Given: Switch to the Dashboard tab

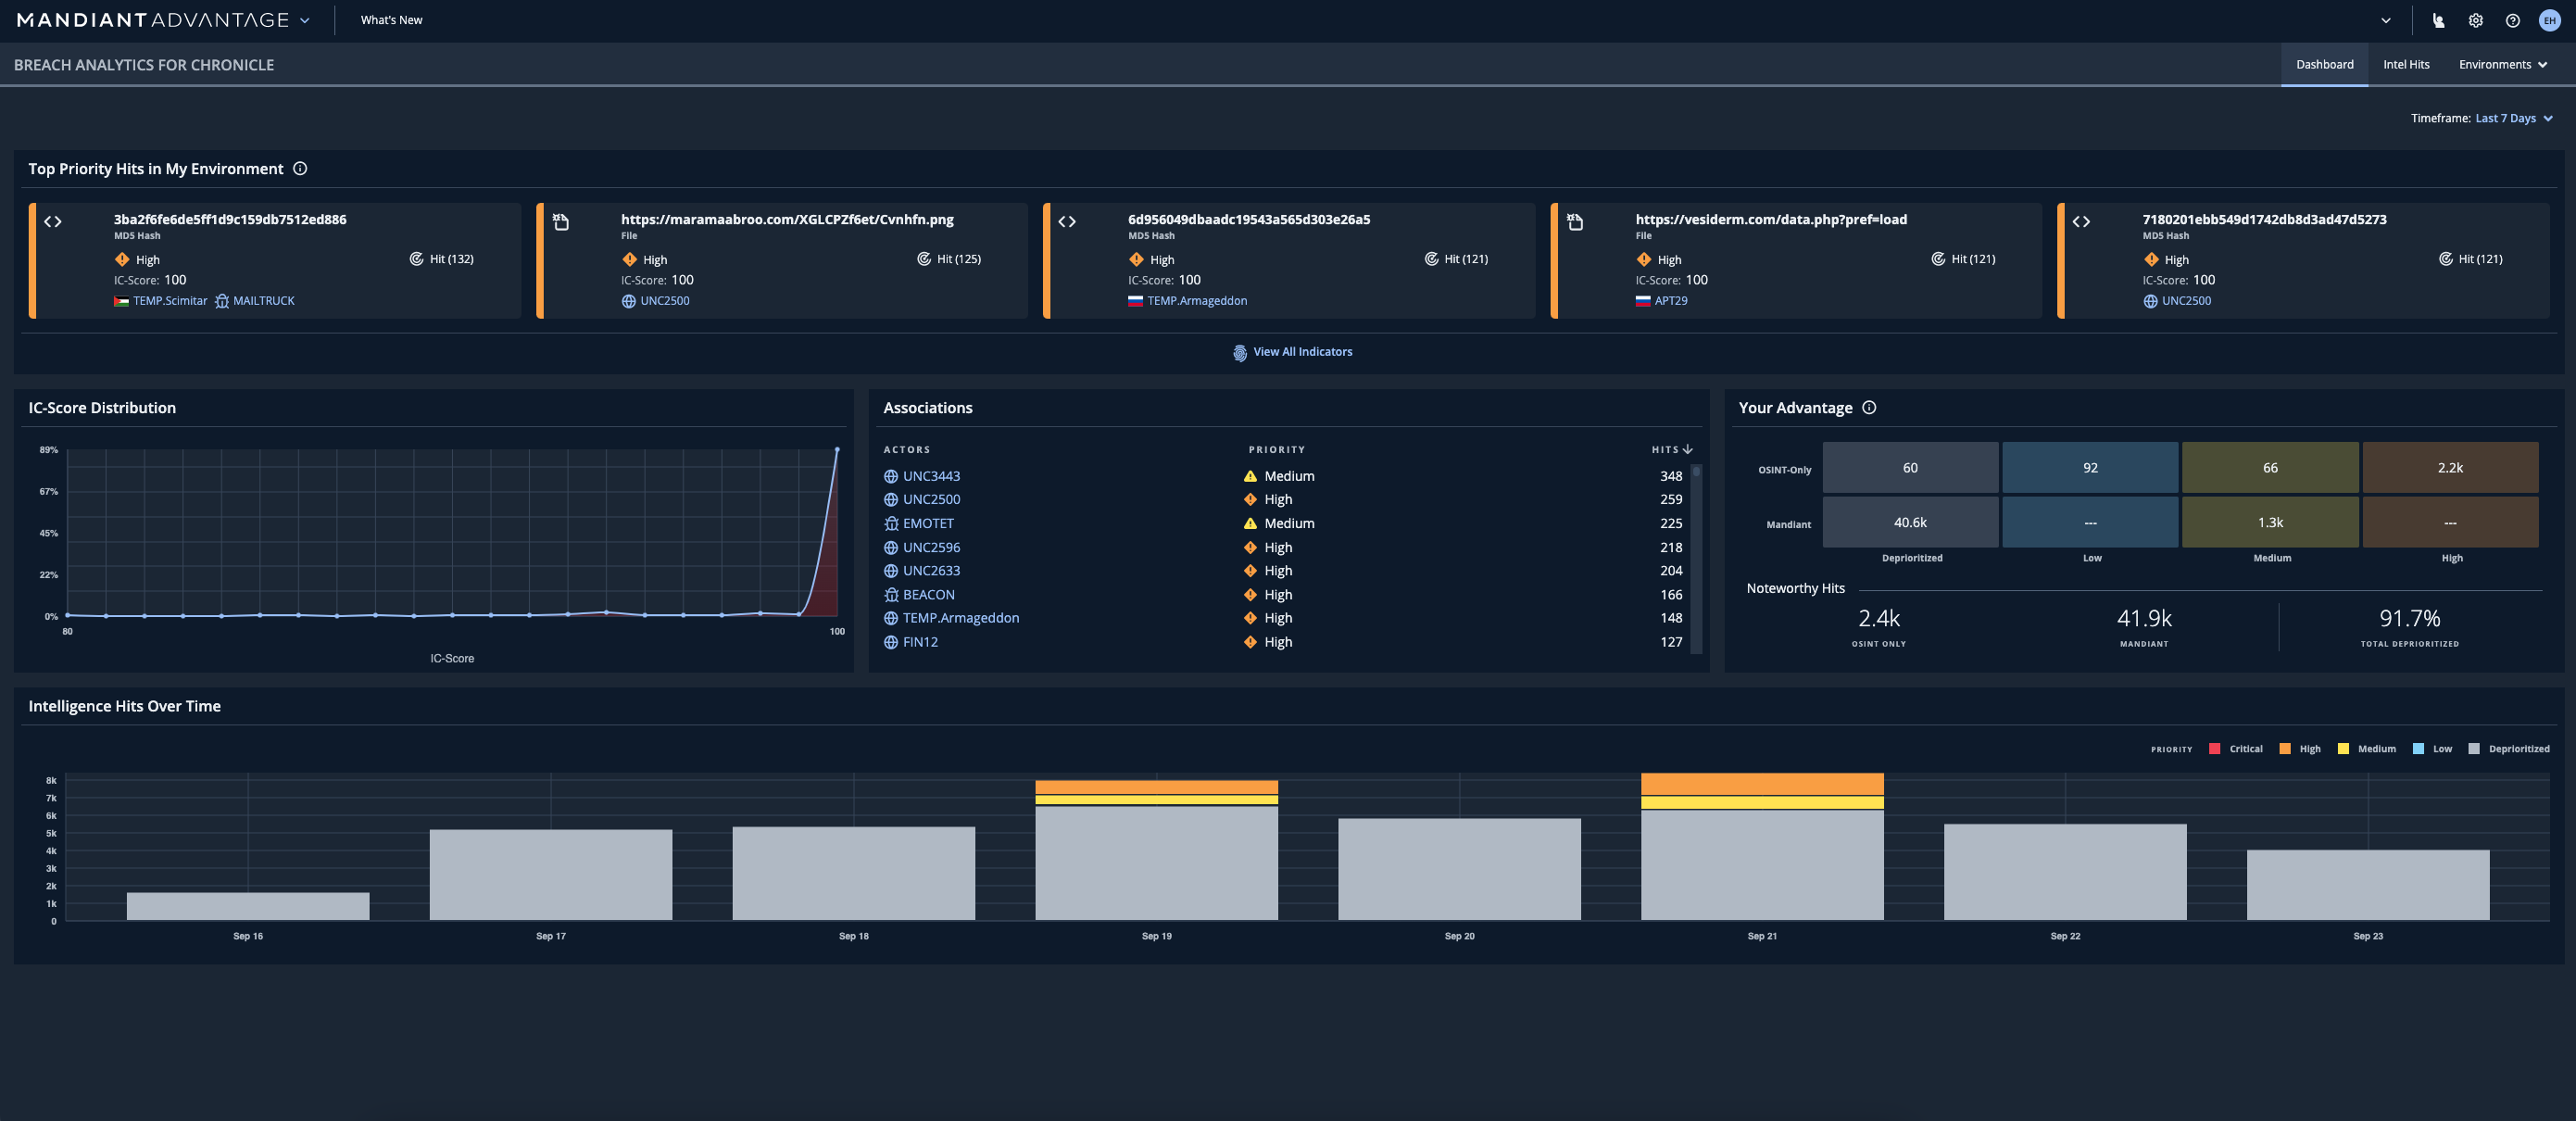Looking at the screenshot, I should tap(2324, 64).
